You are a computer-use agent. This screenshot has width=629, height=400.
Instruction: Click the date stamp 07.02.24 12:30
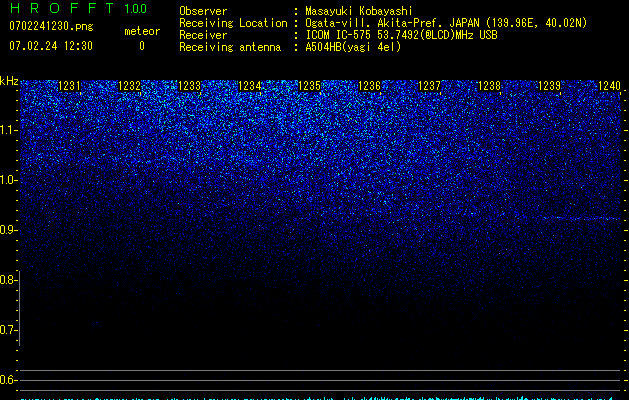click(x=51, y=46)
